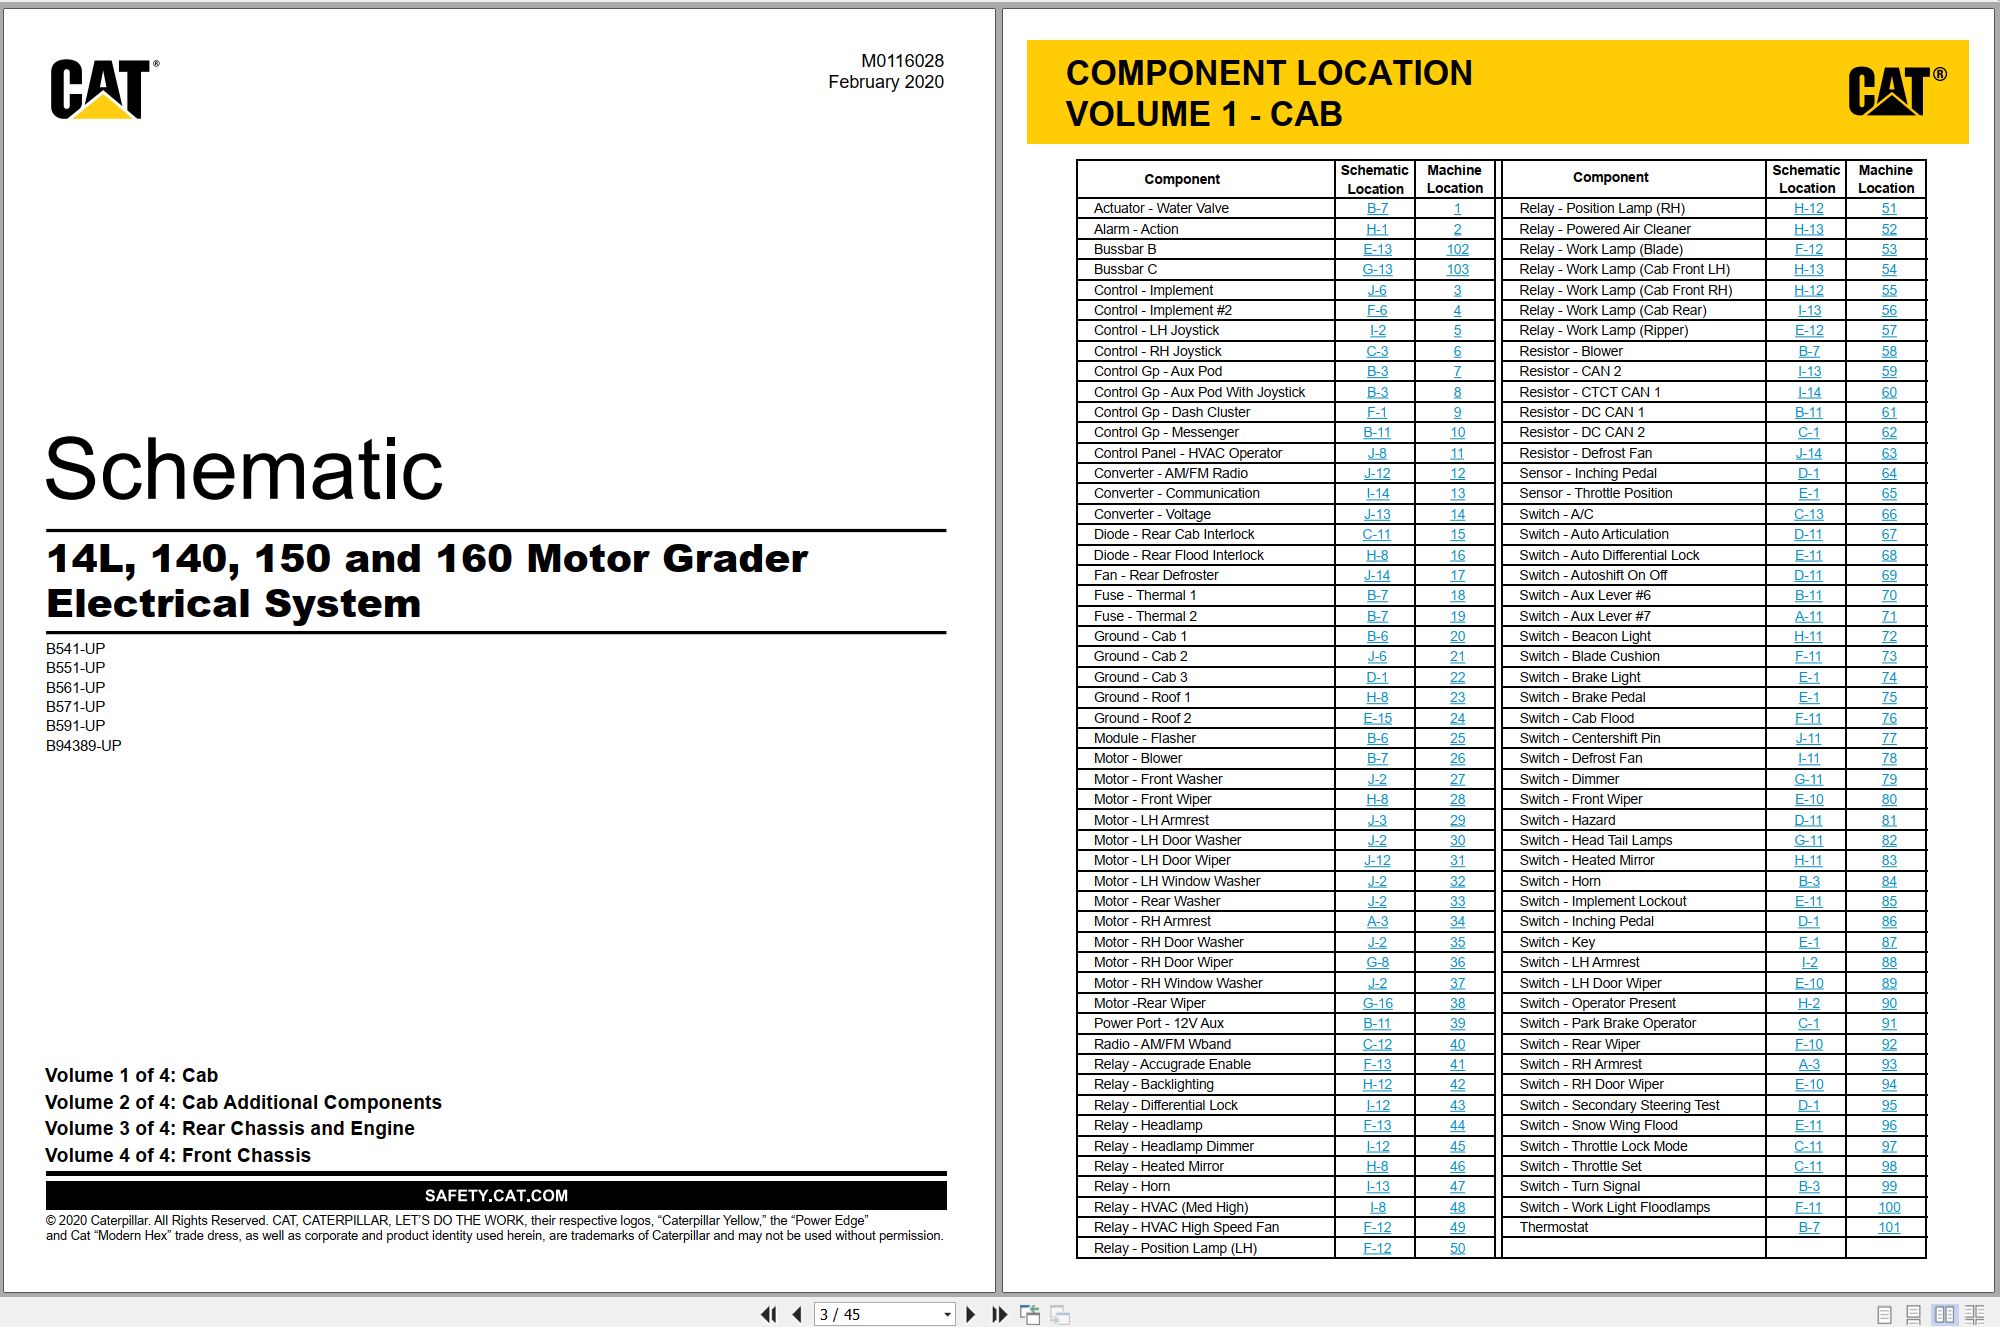Open machine location 101 for Thermostat
The height and width of the screenshot is (1327, 2000).
coord(1888,1227)
